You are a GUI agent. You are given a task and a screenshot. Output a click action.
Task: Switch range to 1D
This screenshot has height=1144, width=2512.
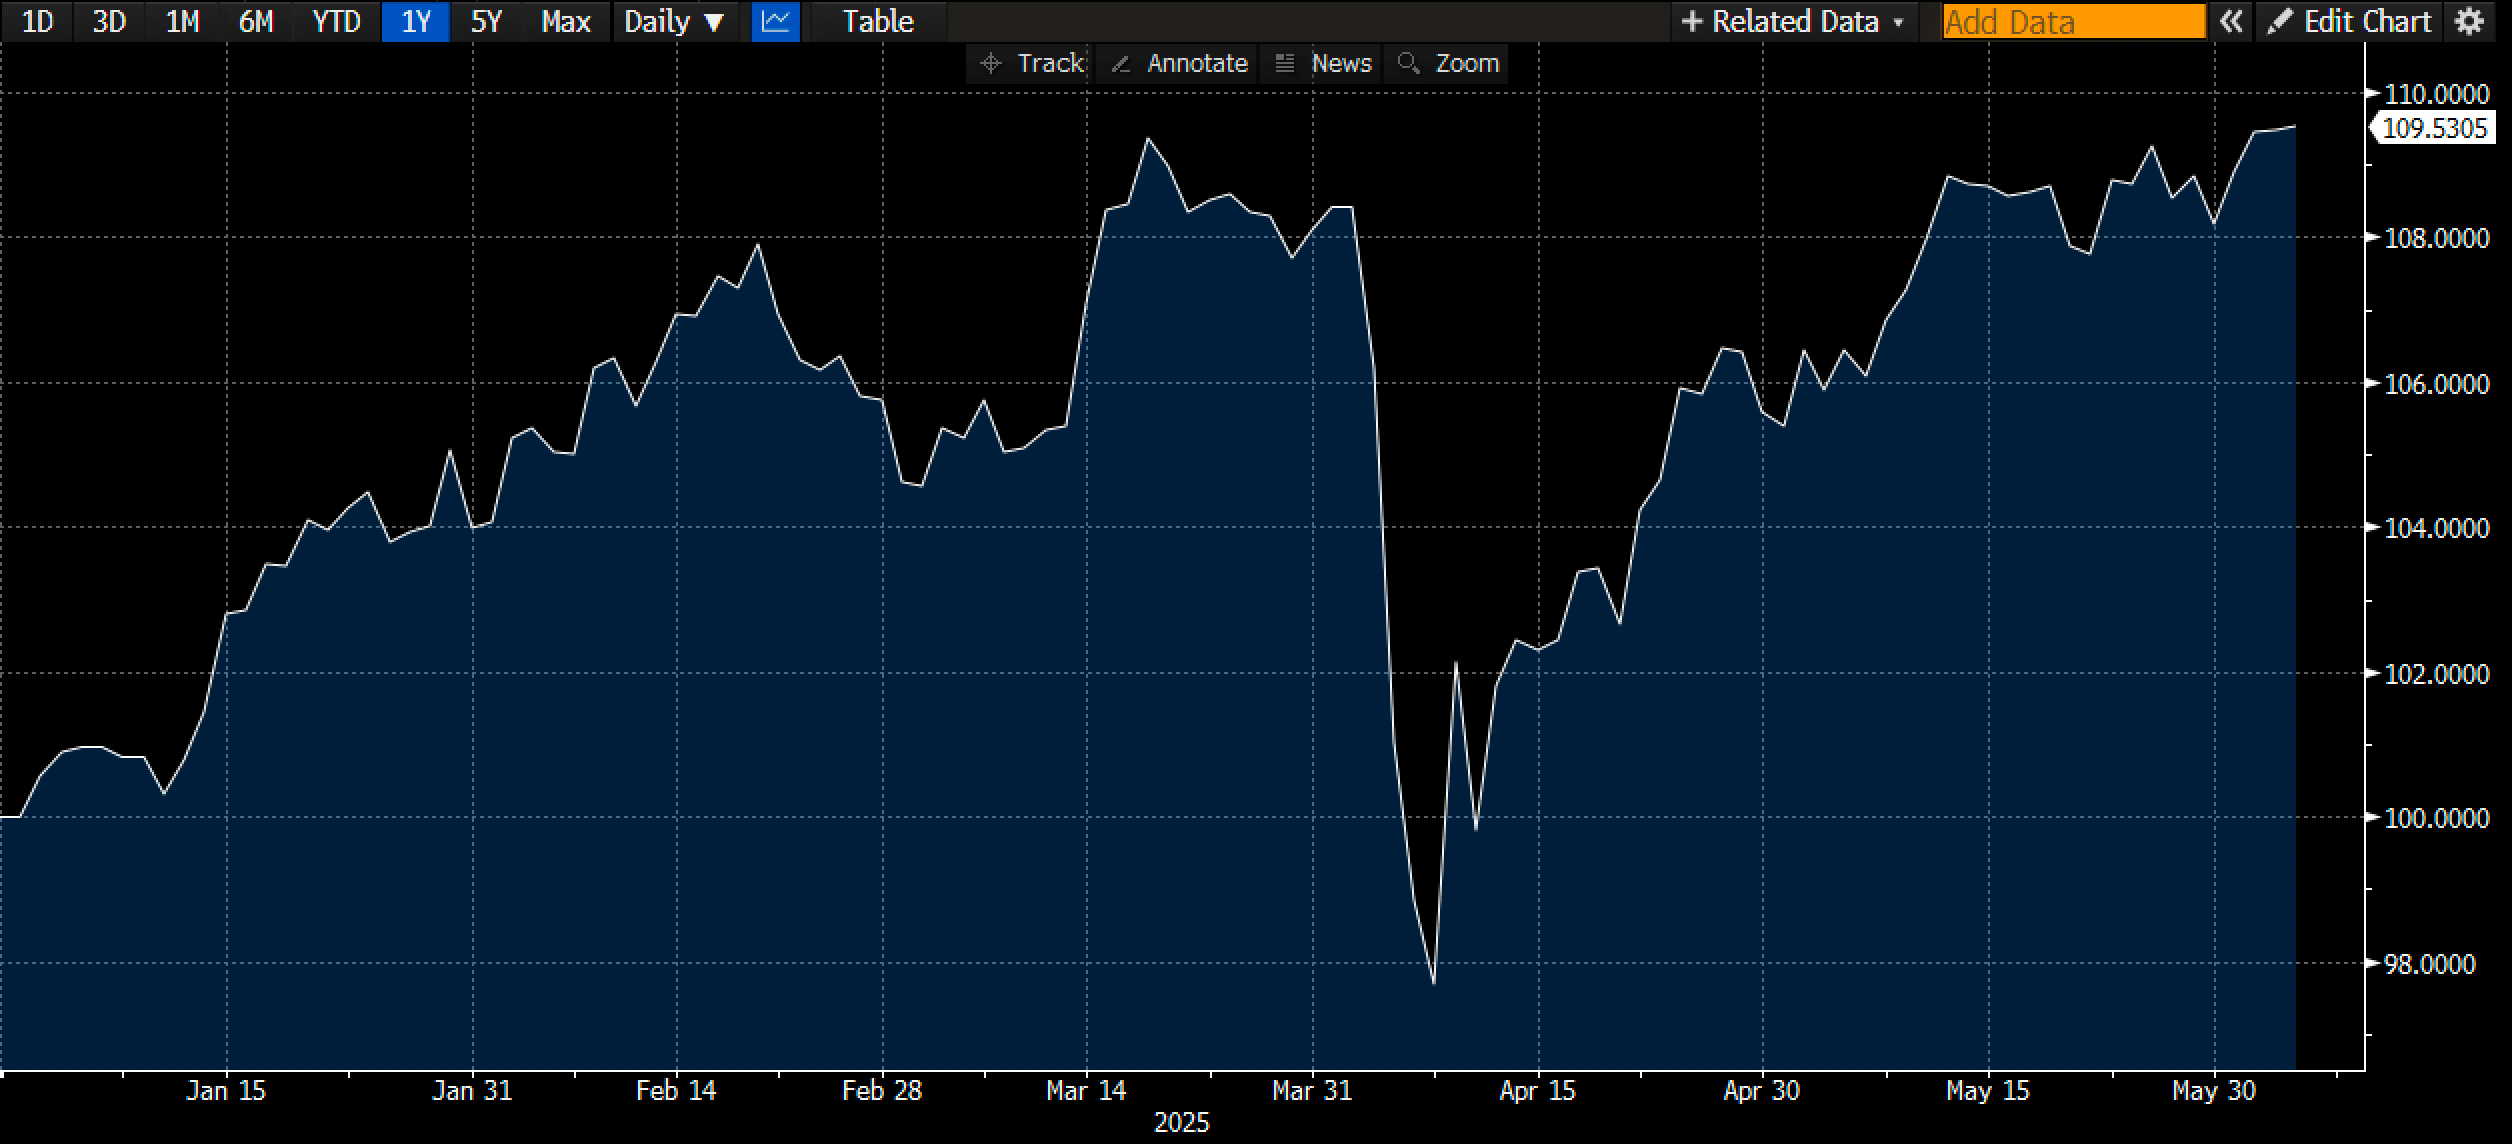37,21
